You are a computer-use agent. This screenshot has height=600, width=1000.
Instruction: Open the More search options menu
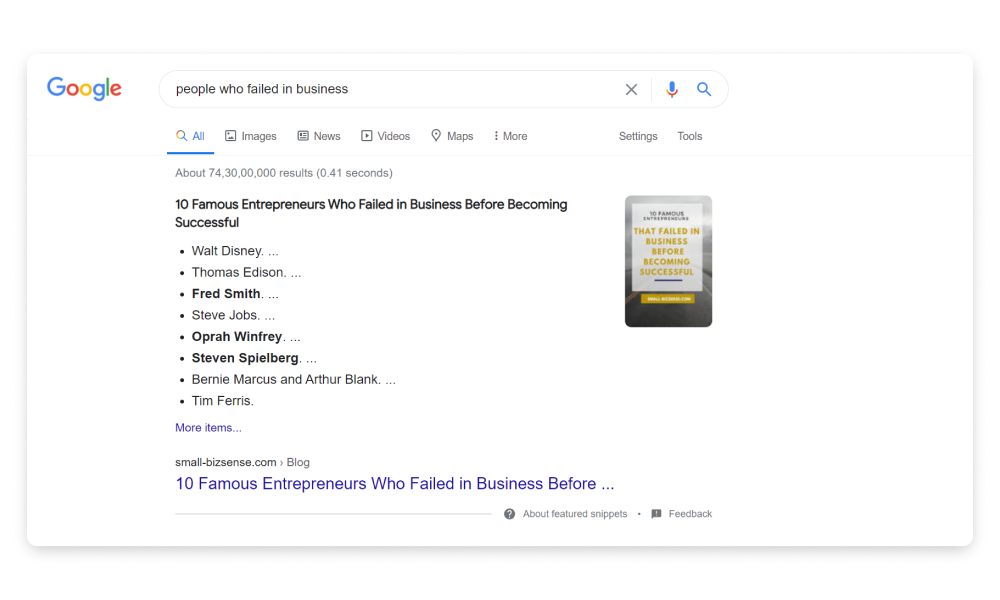coord(510,136)
